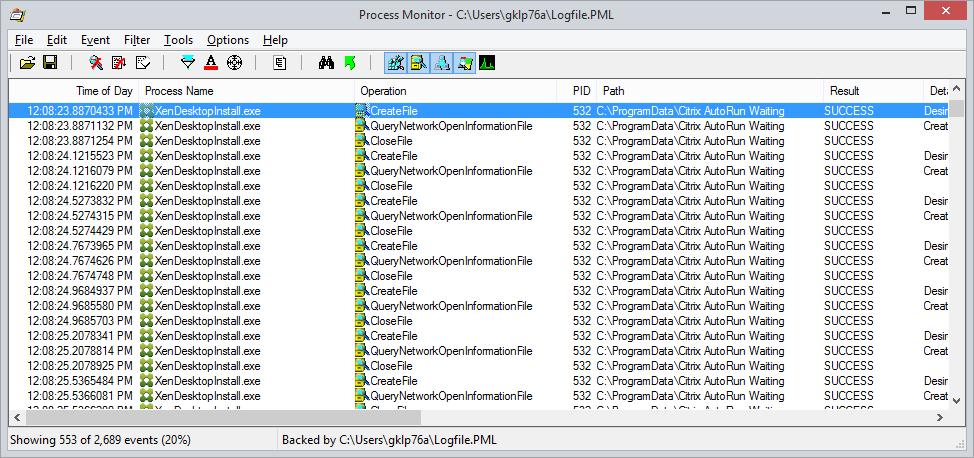
Task: Select the row at 12:08:25.2078814 PM
Action: 479,350
